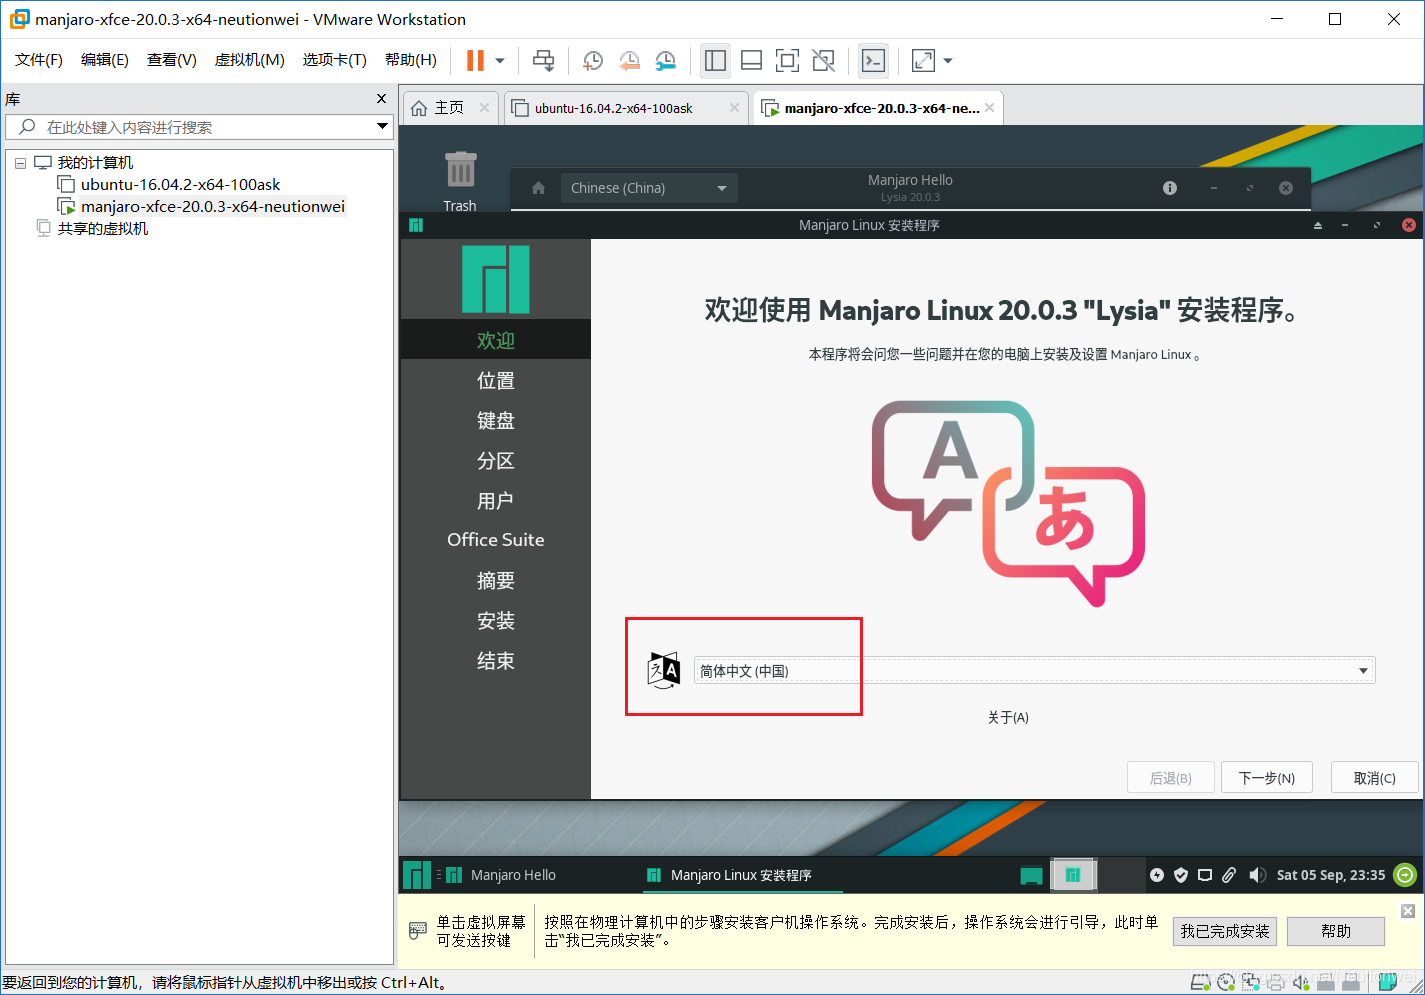This screenshot has height=995, width=1425.
Task: Click the 下一步(N) next button
Action: (1266, 777)
